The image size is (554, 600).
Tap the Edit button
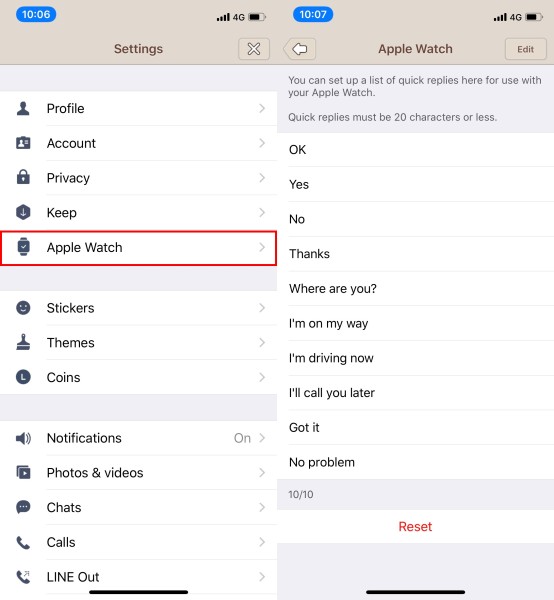526,49
